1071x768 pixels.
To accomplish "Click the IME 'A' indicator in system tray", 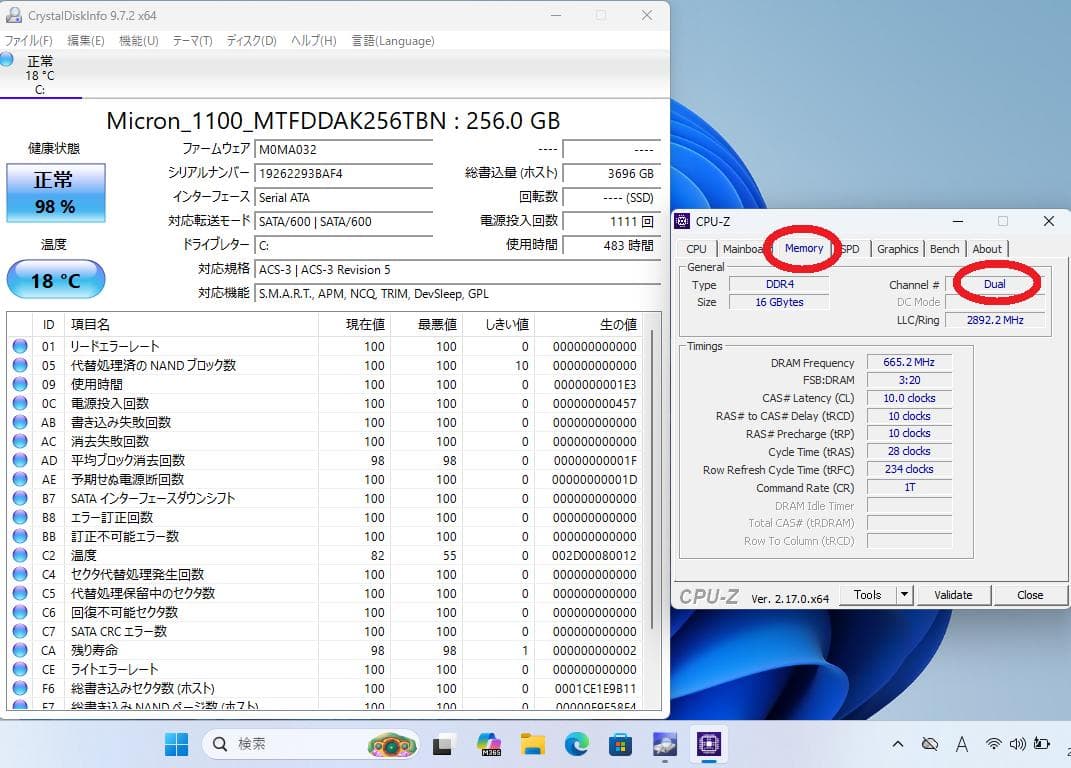I will 962,744.
